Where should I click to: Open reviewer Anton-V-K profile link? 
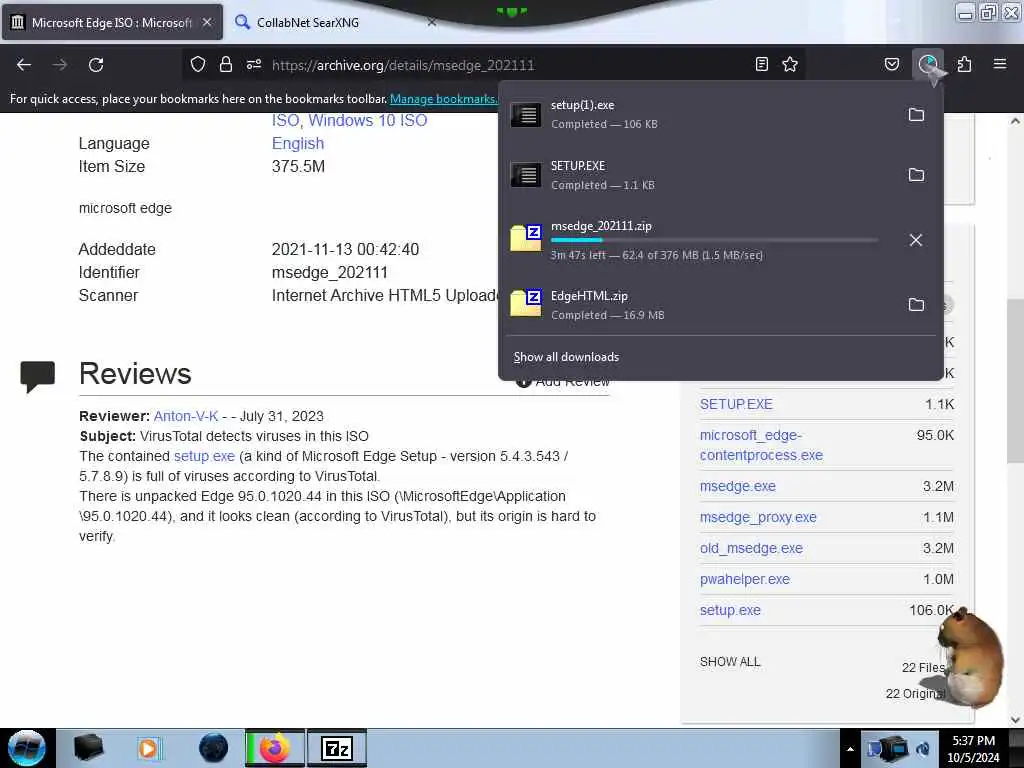click(x=185, y=416)
